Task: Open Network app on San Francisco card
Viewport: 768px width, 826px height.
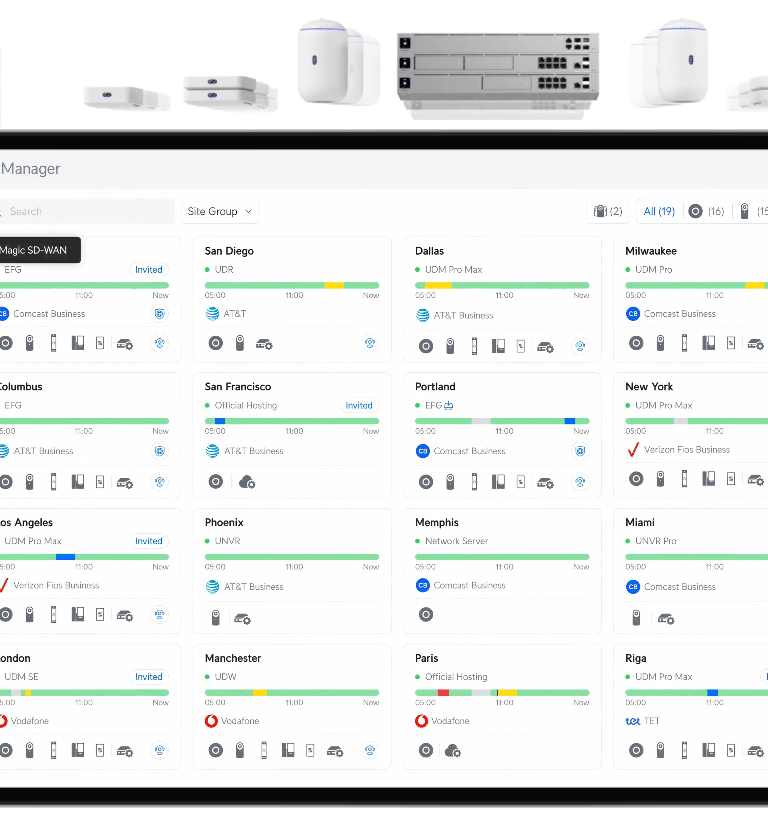Action: (x=215, y=481)
